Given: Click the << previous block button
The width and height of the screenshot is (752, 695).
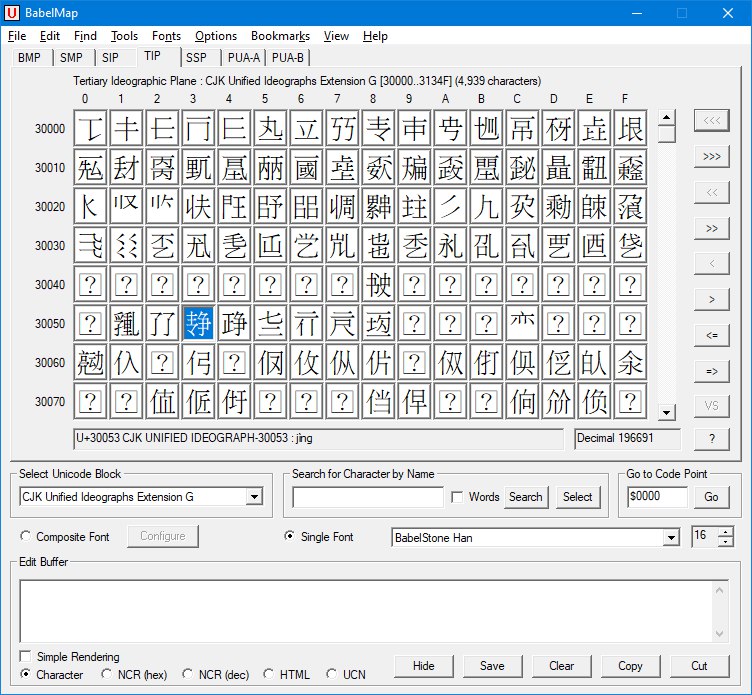Looking at the screenshot, I should point(711,192).
